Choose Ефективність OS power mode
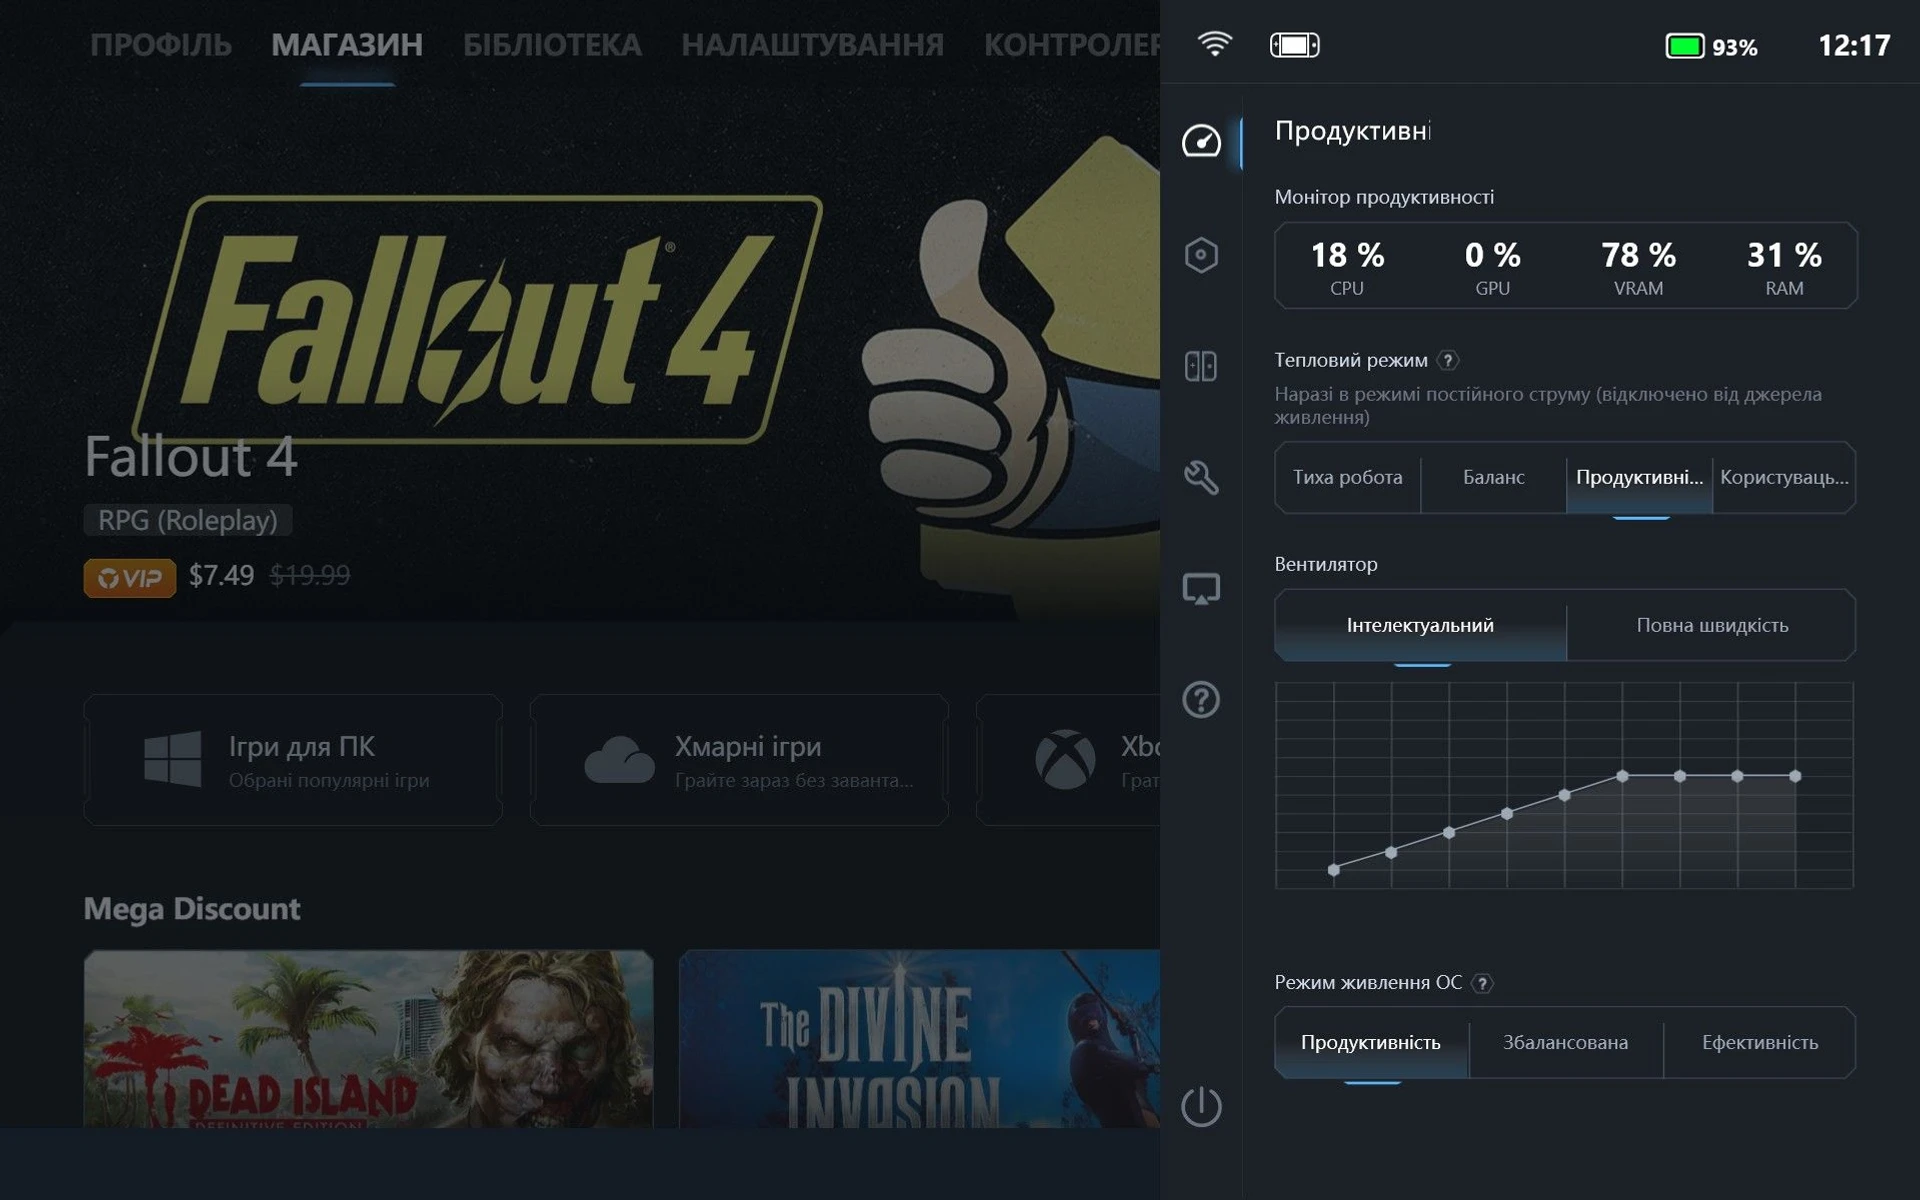The height and width of the screenshot is (1200, 1920). point(1760,1042)
